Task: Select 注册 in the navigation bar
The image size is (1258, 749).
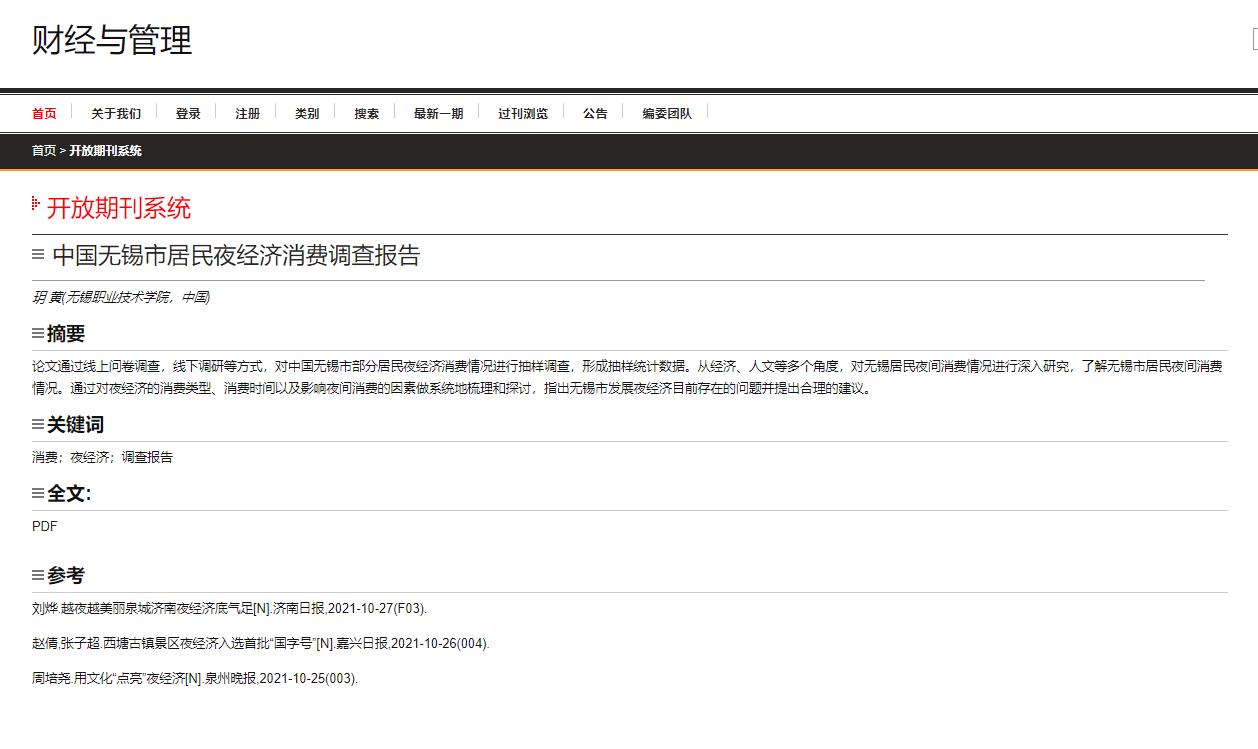Action: tap(248, 113)
